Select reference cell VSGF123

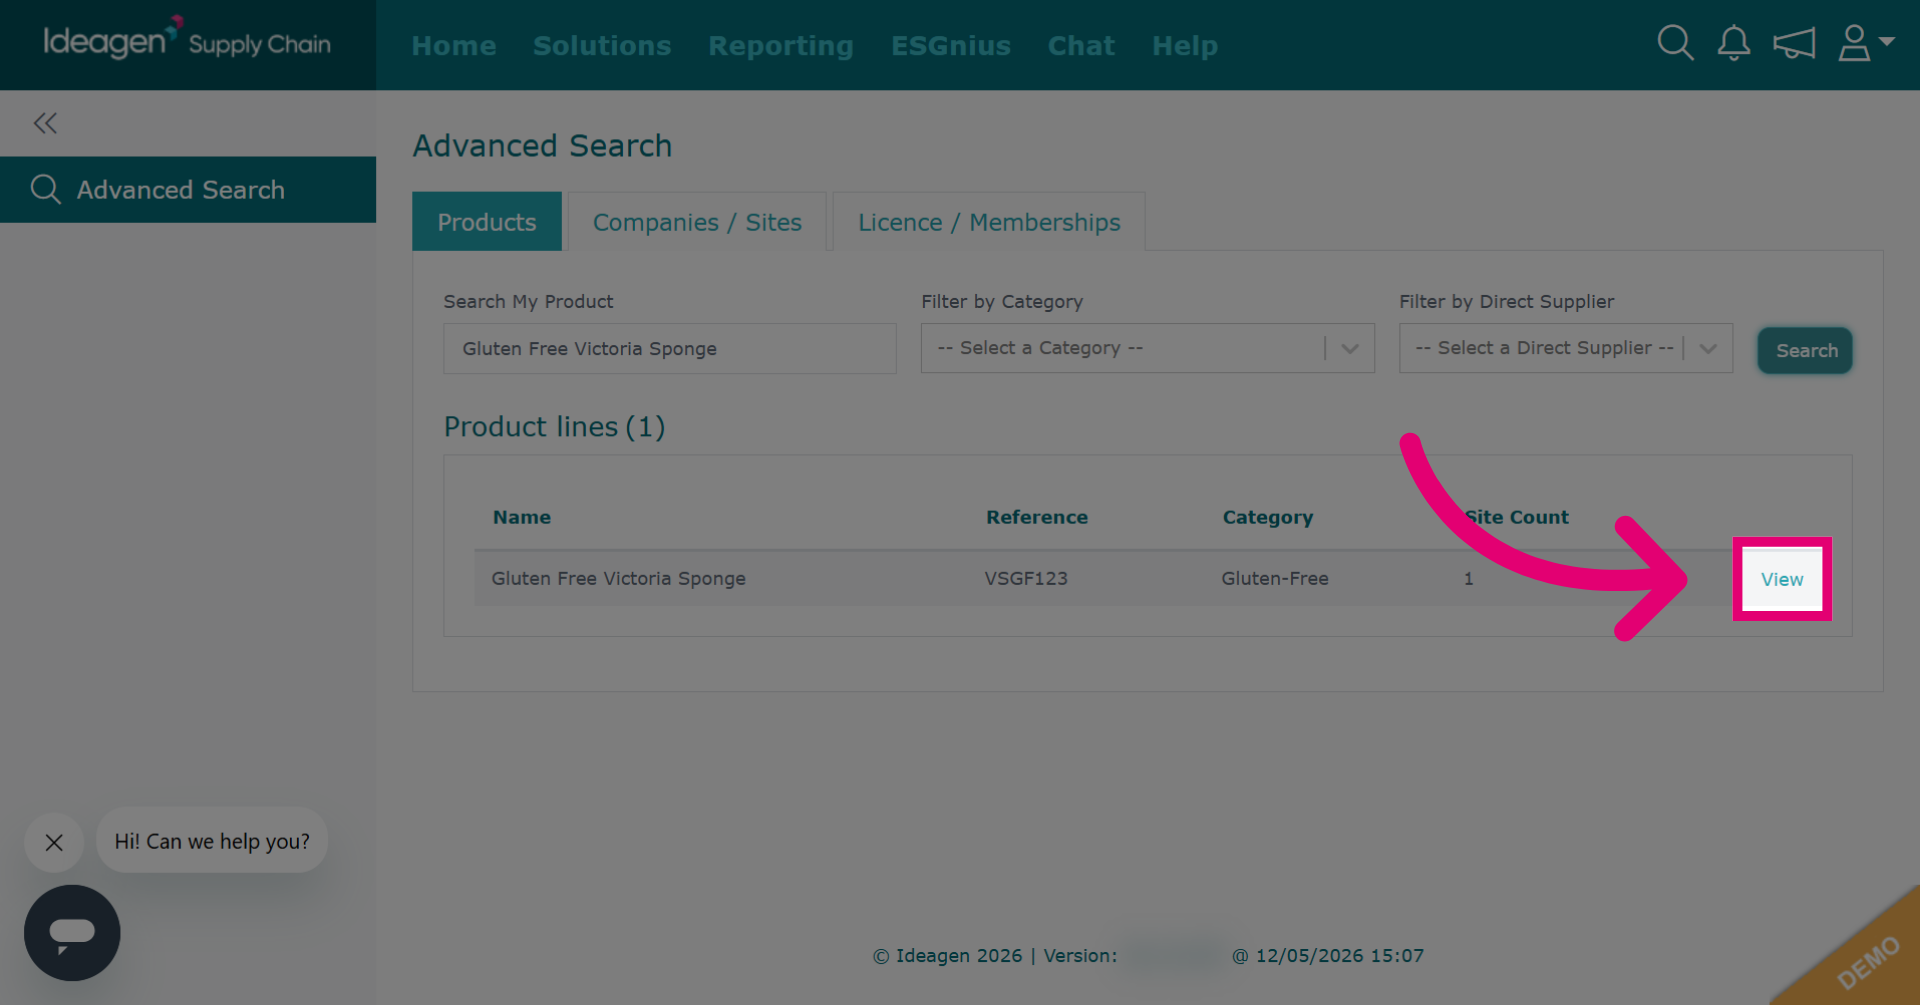(1026, 578)
